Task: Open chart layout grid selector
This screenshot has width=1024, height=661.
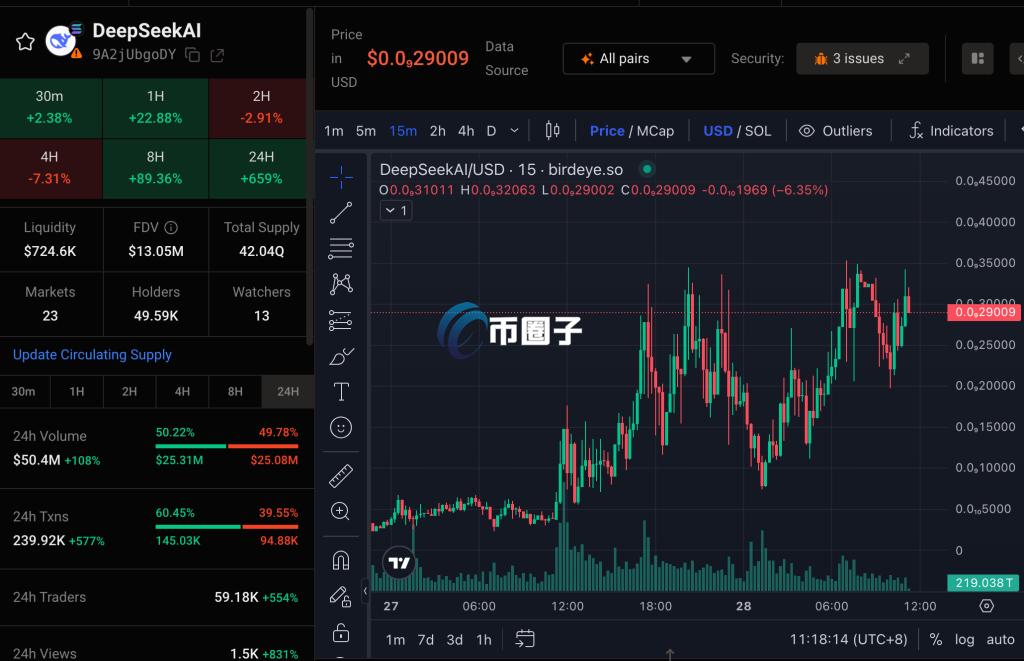Action: (x=978, y=59)
